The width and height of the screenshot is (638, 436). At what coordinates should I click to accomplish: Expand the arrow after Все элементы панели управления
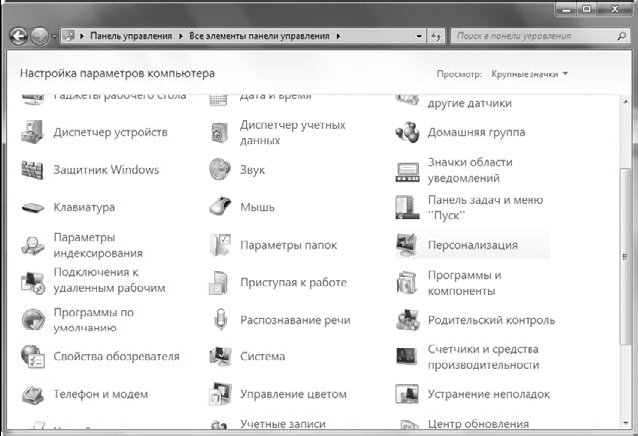click(339, 36)
